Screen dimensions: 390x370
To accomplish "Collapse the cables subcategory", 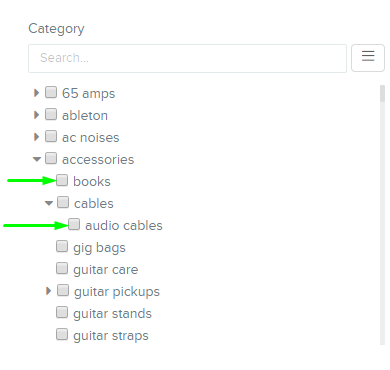I will point(49,203).
